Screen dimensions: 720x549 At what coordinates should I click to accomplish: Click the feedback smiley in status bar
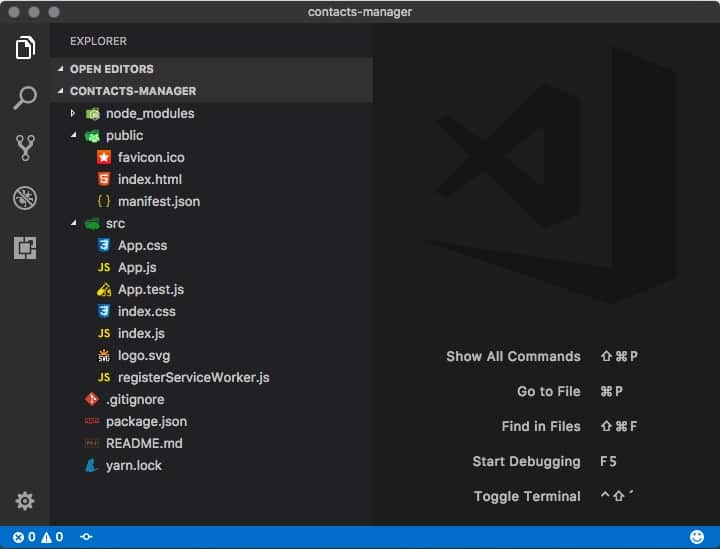point(697,537)
